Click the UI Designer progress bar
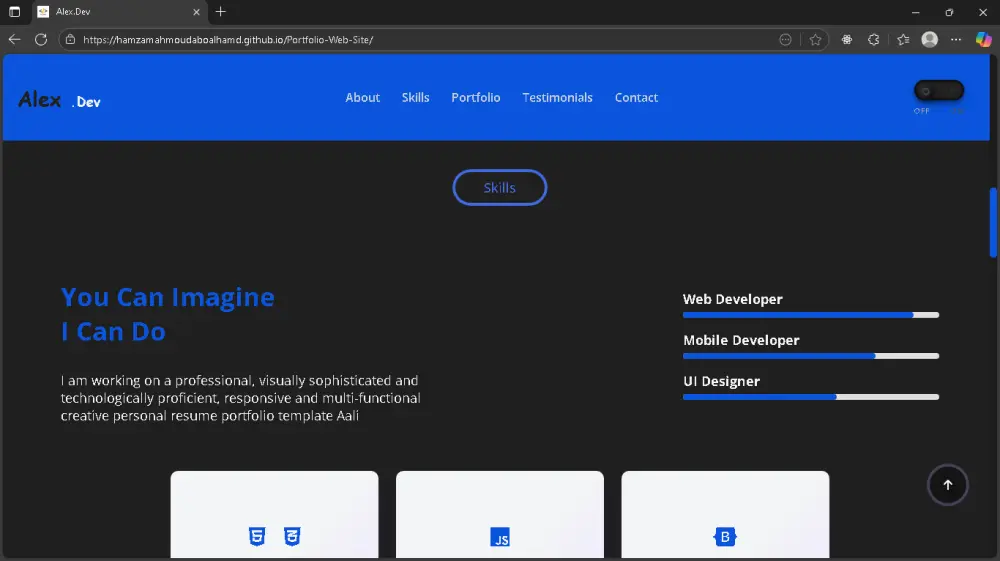The image size is (1000, 561). pyautogui.click(x=811, y=397)
